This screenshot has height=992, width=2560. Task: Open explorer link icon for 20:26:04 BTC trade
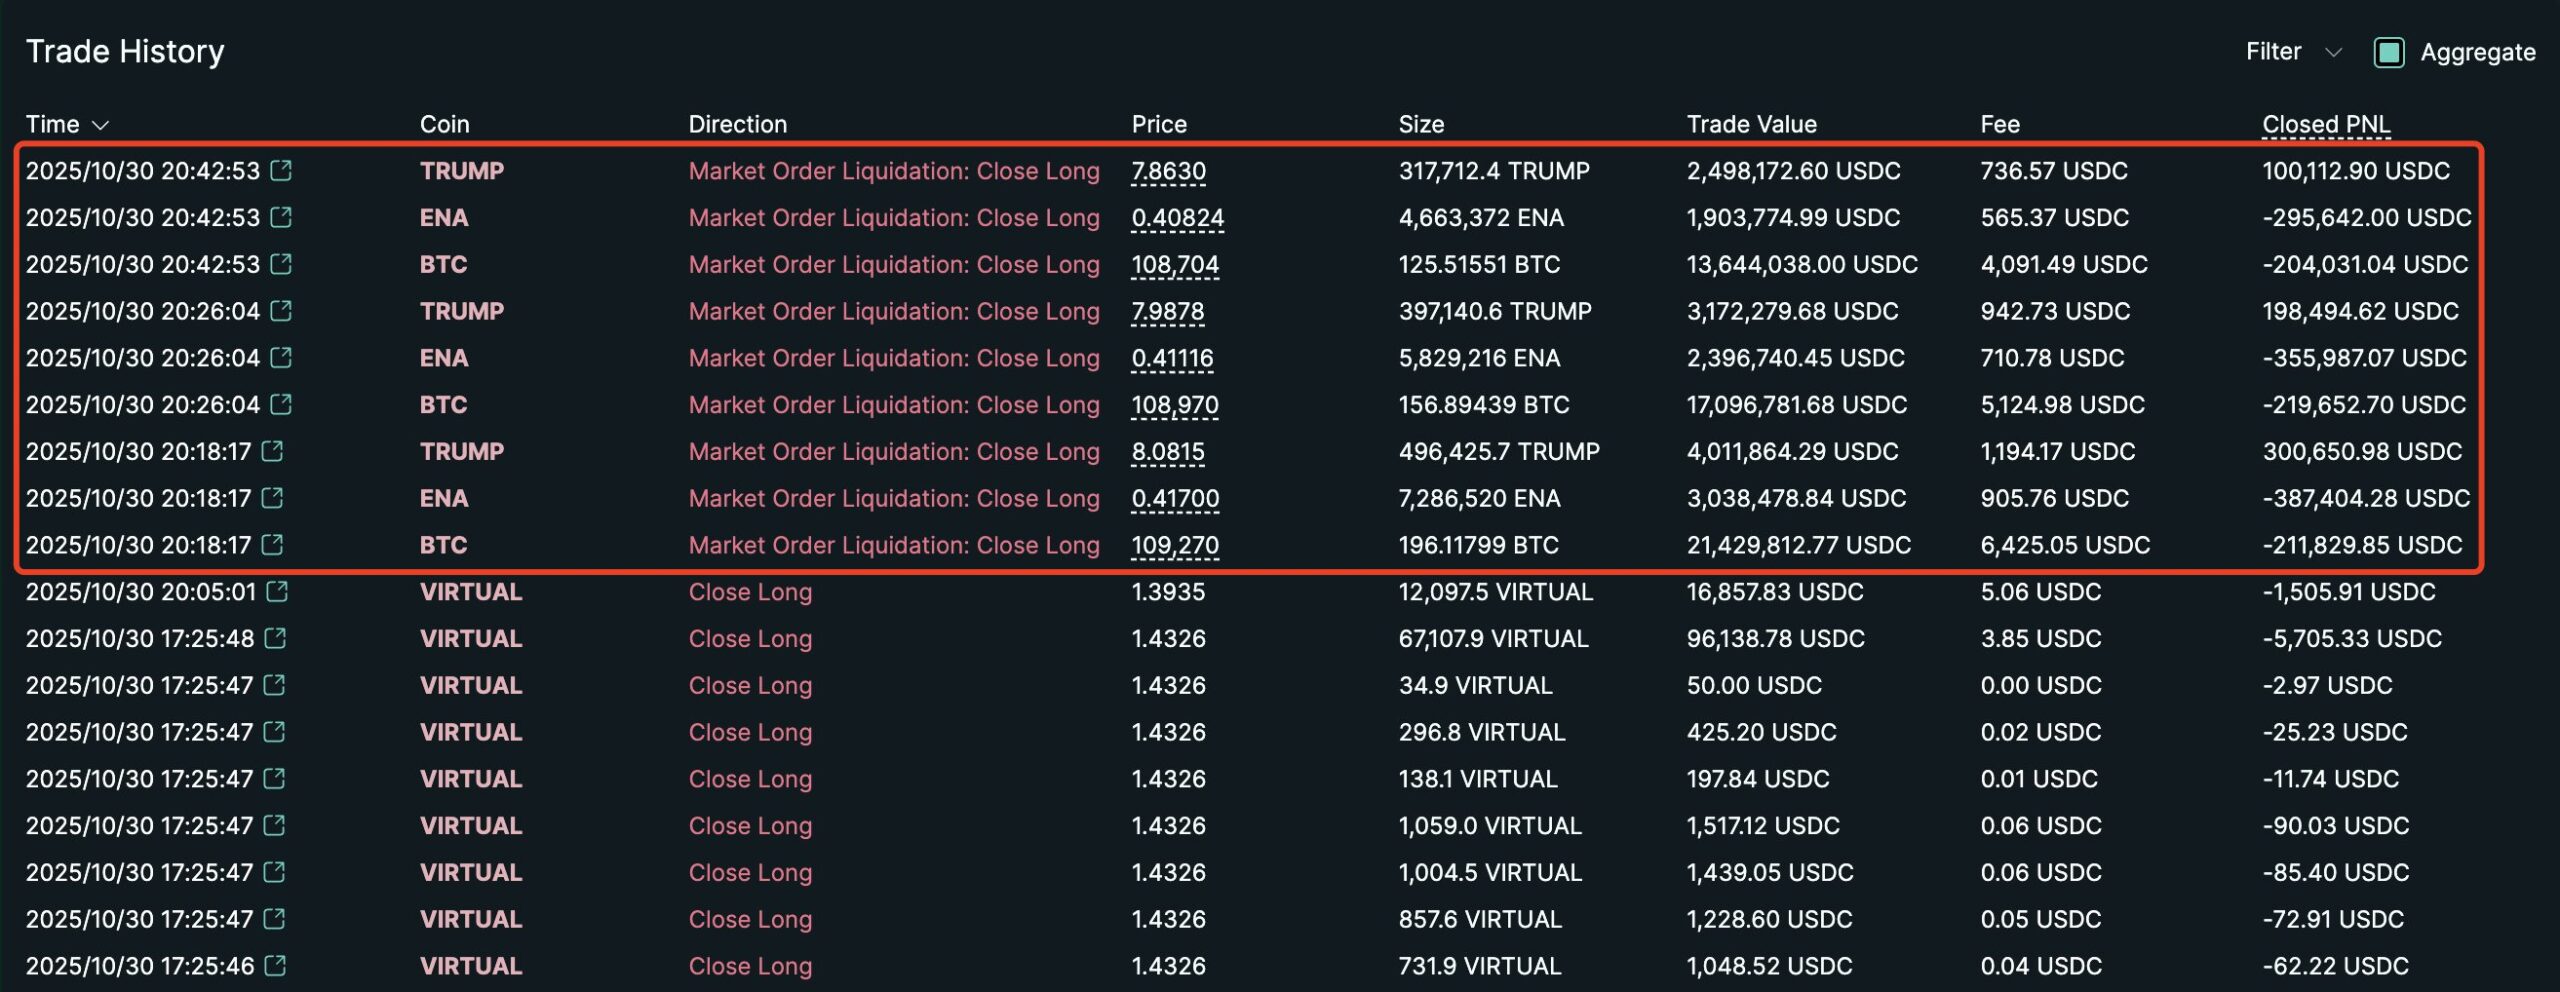coord(281,404)
